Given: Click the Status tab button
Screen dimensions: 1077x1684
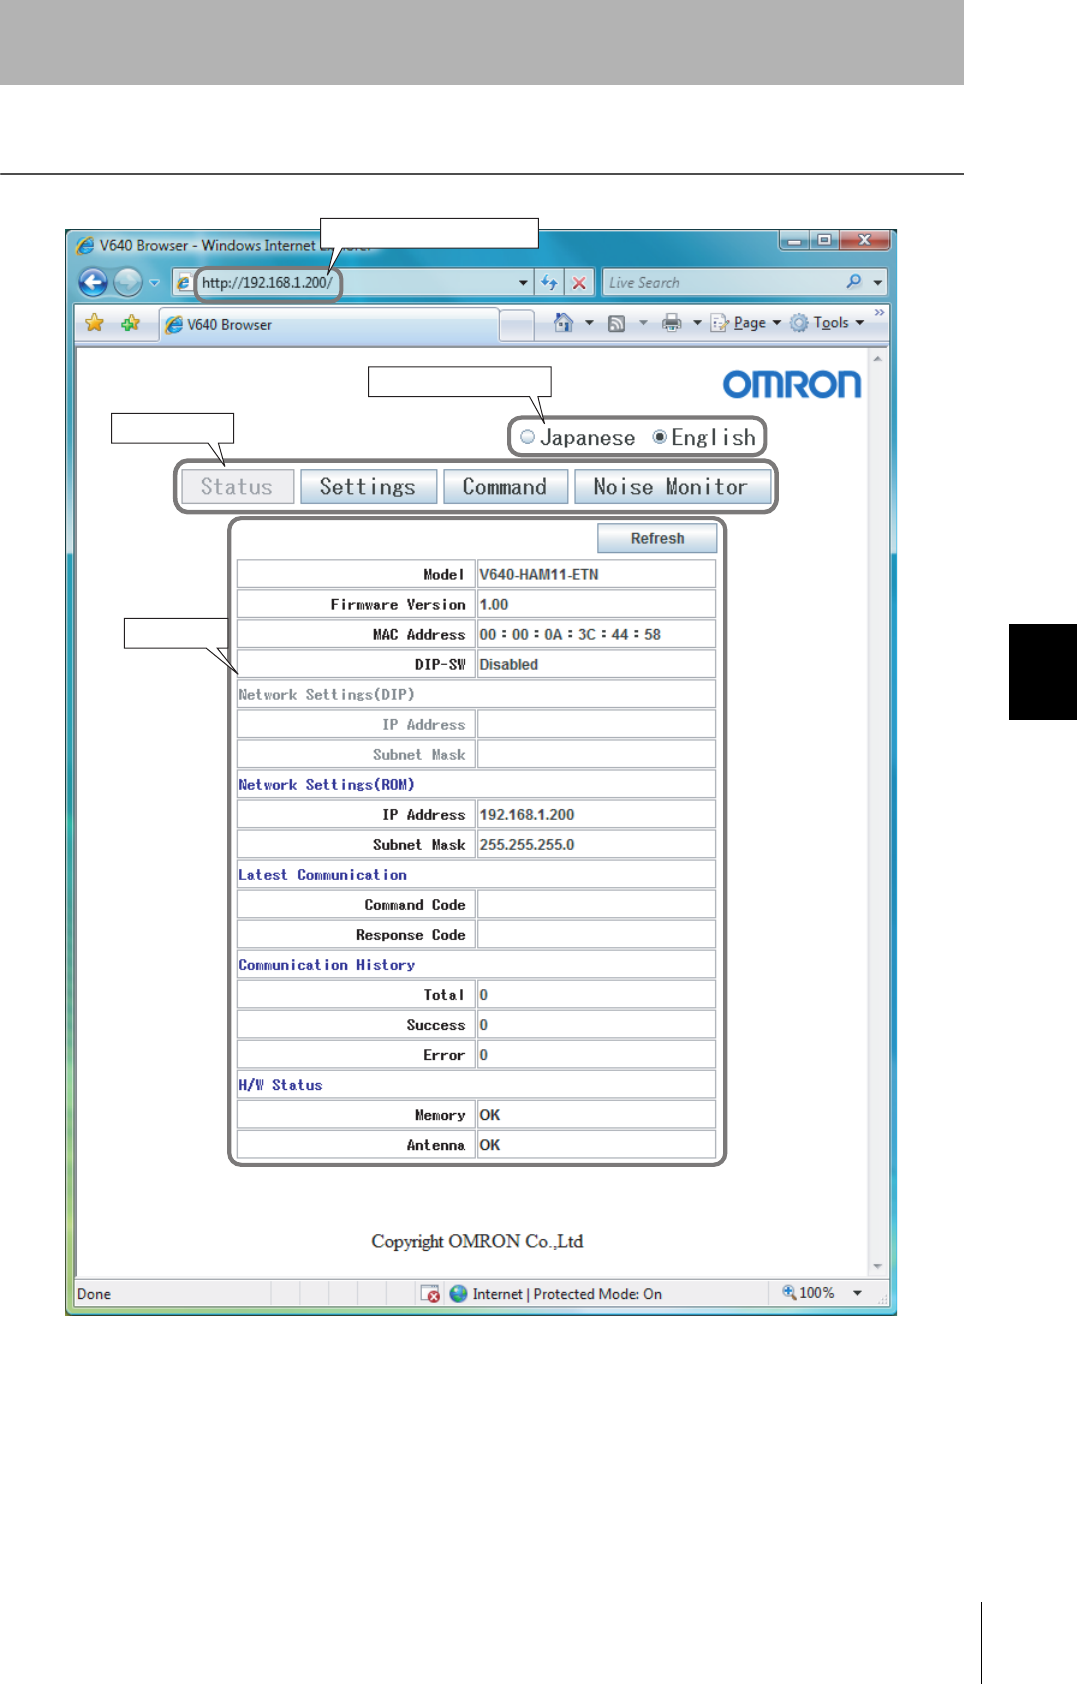Looking at the screenshot, I should pyautogui.click(x=237, y=487).
